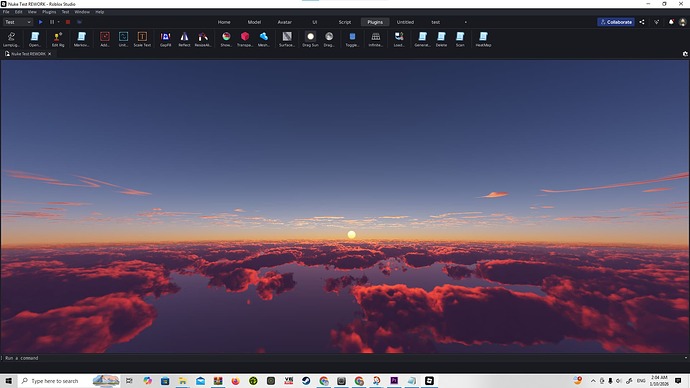Open the Roblox Studio taskbar icon

point(429,381)
